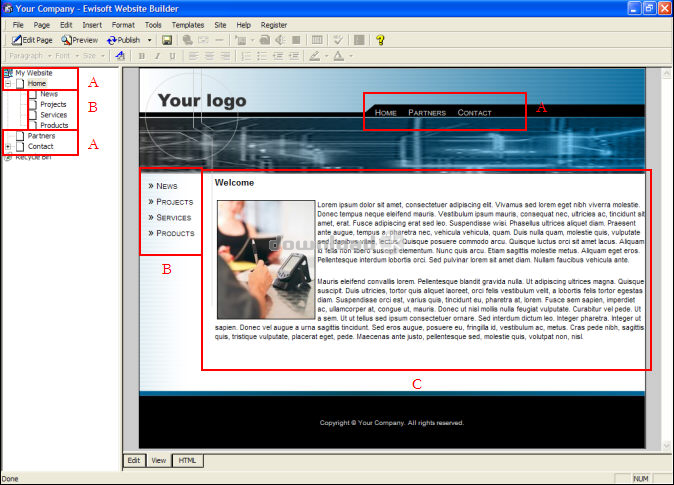Open the File menu
674x485 pixels.
pyautogui.click(x=18, y=25)
